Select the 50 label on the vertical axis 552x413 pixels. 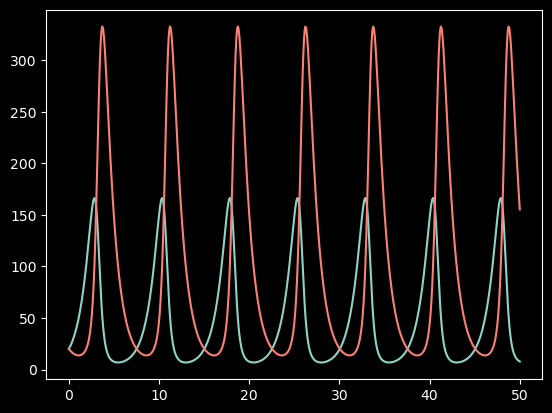pyautogui.click(x=27, y=319)
